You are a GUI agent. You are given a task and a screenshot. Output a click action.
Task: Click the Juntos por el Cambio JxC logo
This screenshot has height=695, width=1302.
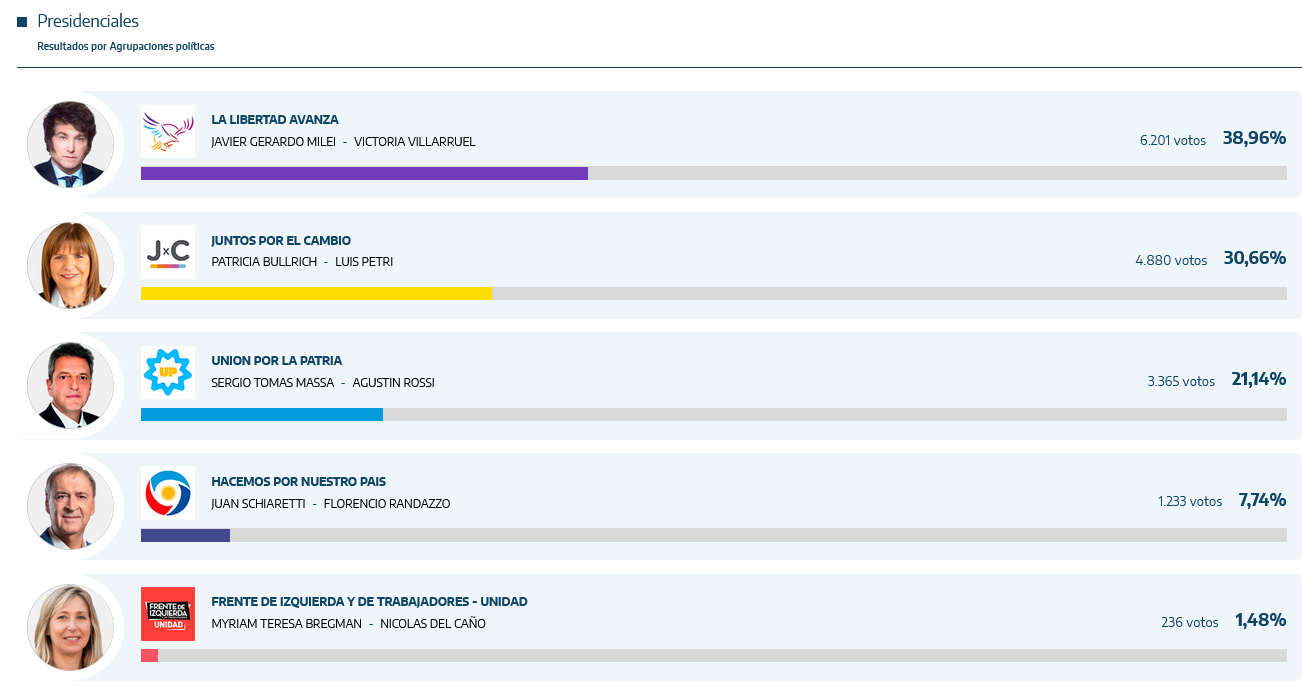[167, 252]
